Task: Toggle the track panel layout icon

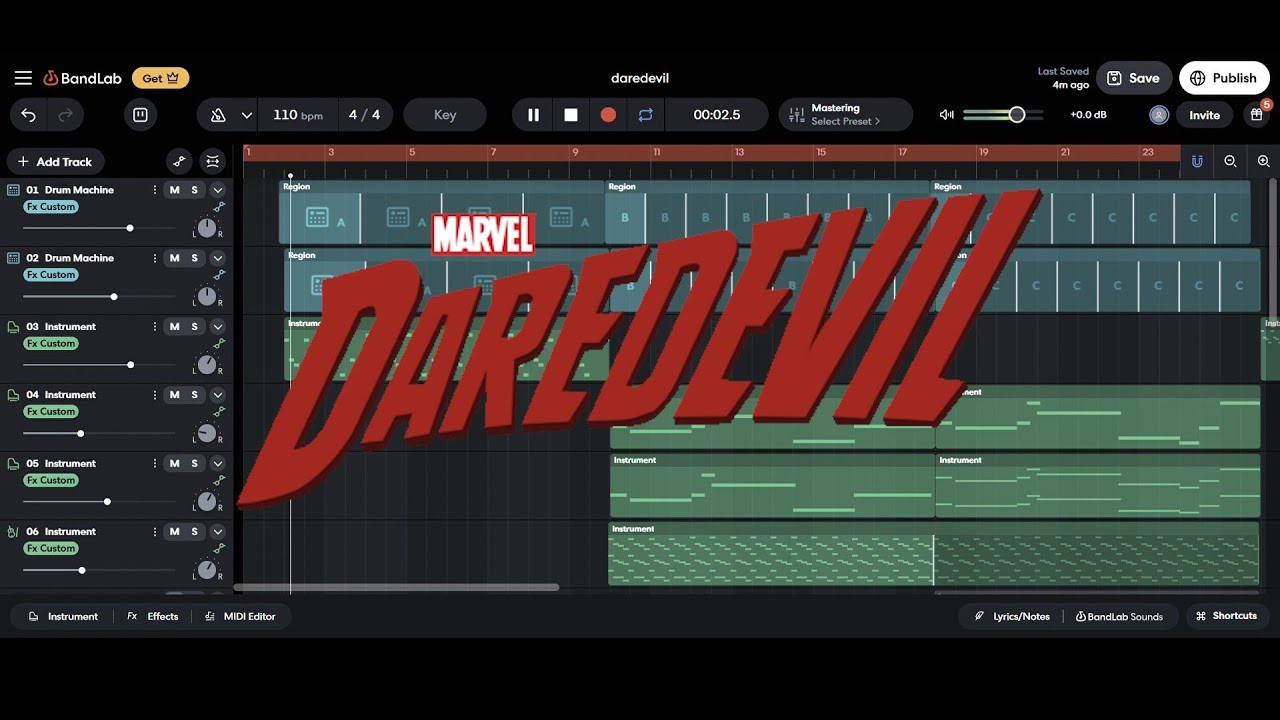Action: click(x=140, y=115)
